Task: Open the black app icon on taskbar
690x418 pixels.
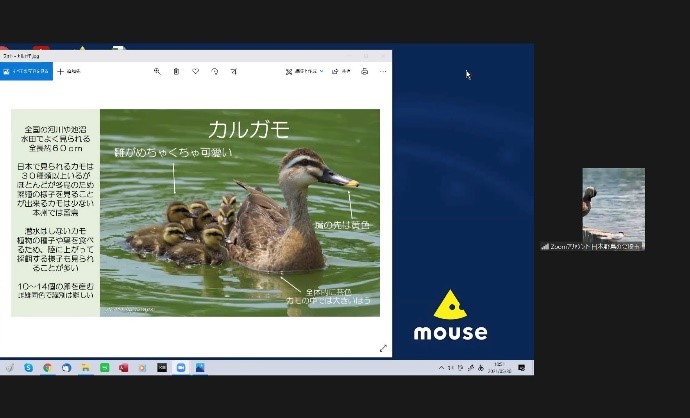Action: [x=162, y=367]
